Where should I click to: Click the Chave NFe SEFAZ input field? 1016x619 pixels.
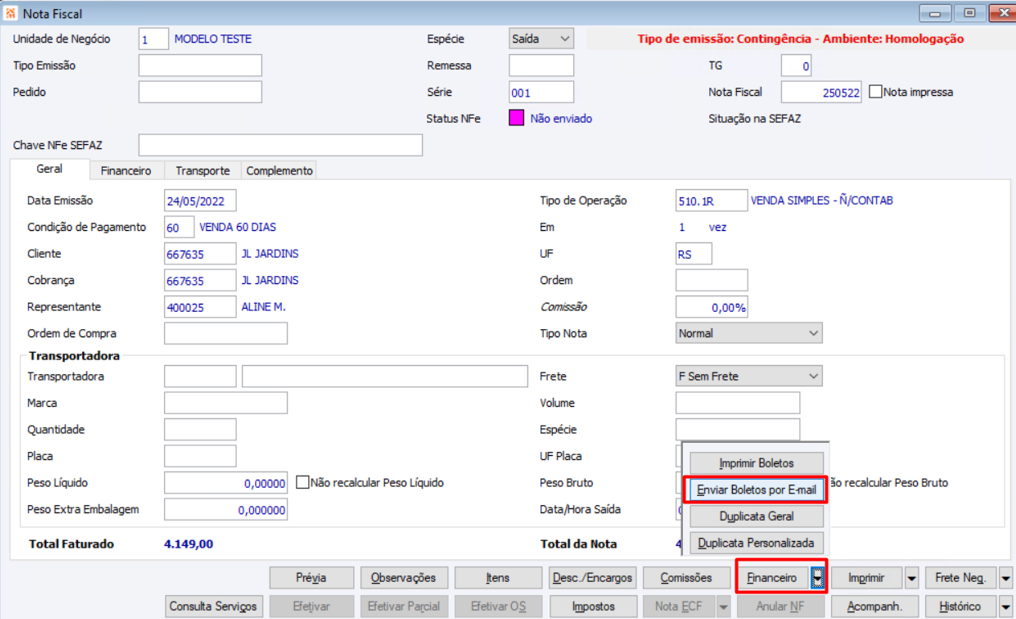(281, 145)
